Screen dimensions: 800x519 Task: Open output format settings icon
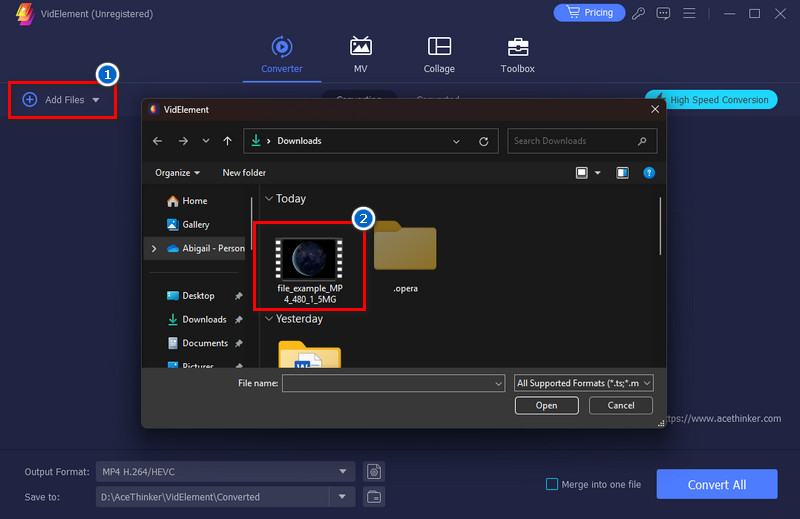[x=374, y=472]
